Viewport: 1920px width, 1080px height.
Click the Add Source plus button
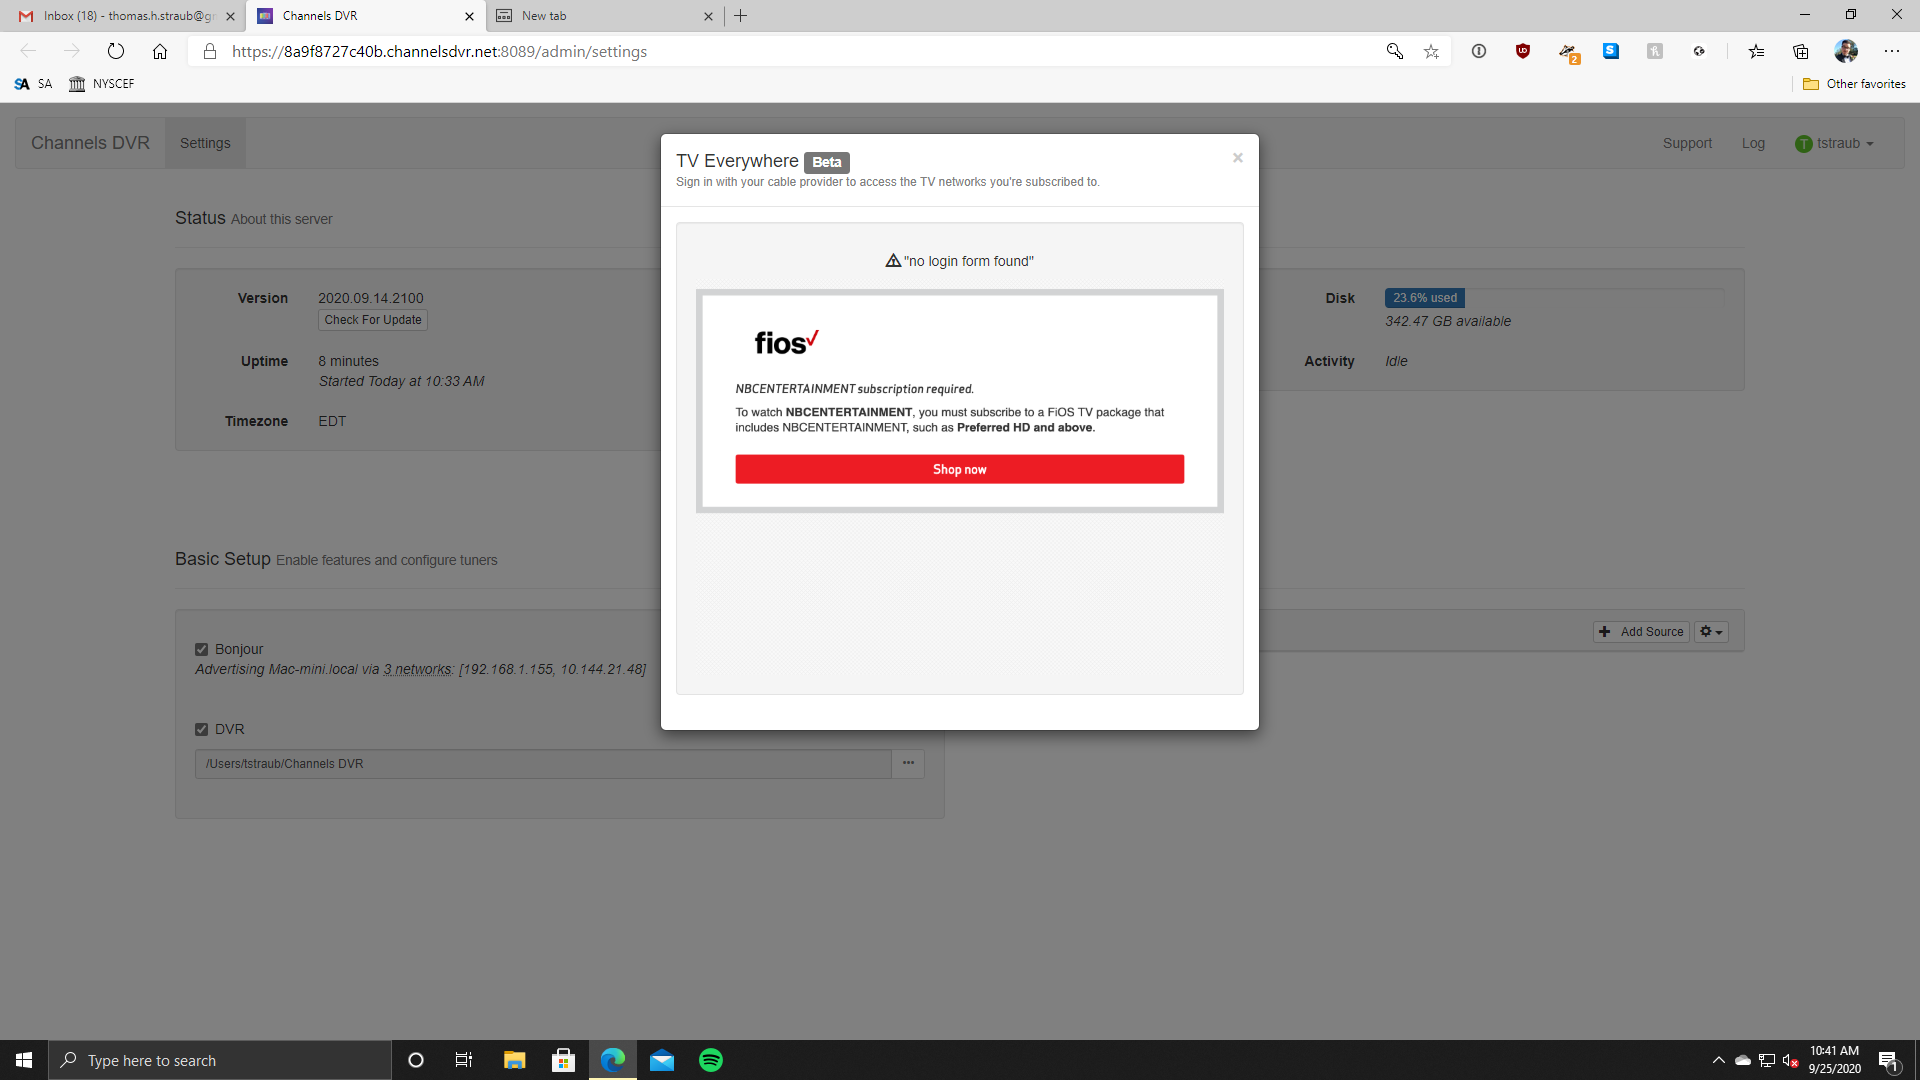(x=1641, y=632)
